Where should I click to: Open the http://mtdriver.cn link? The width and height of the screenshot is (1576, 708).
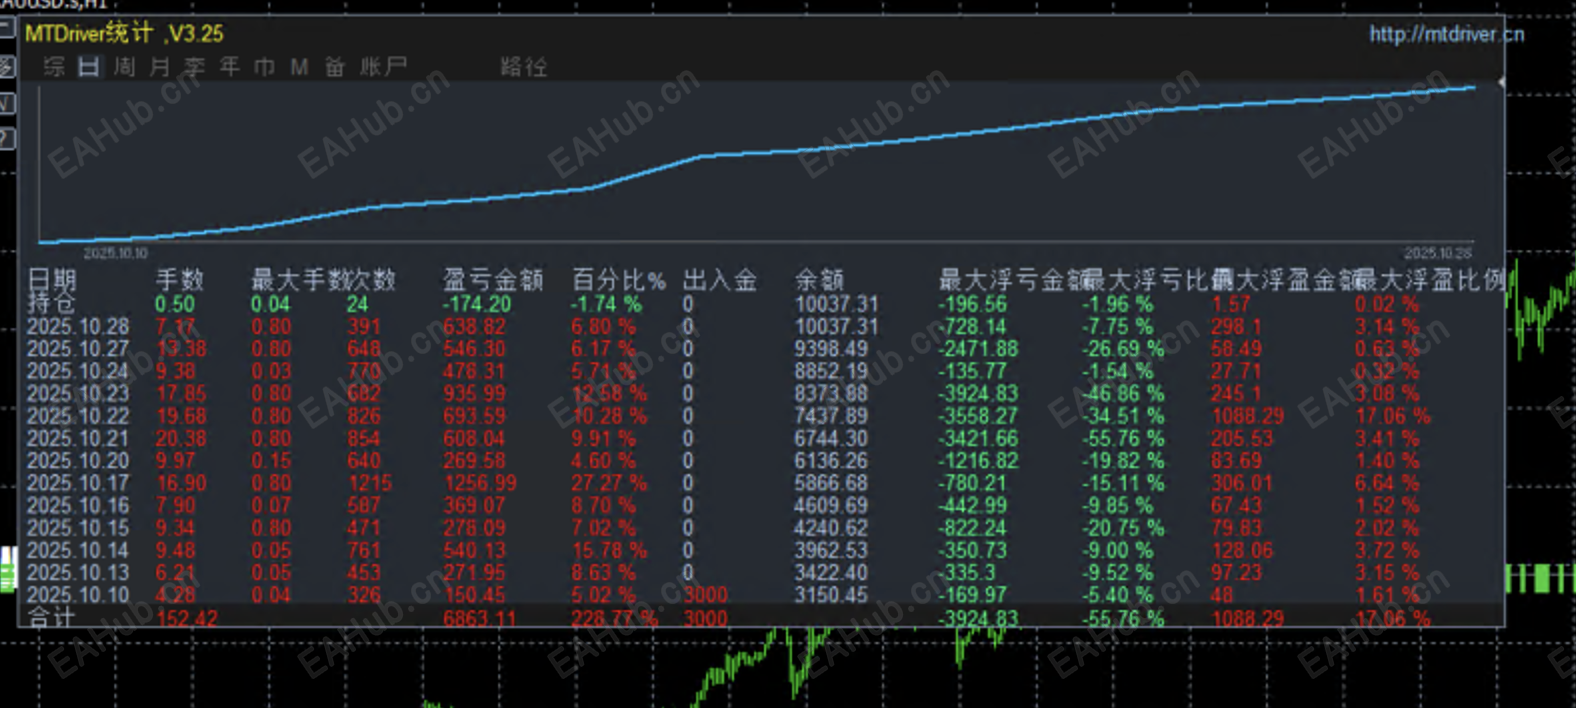click(1446, 34)
